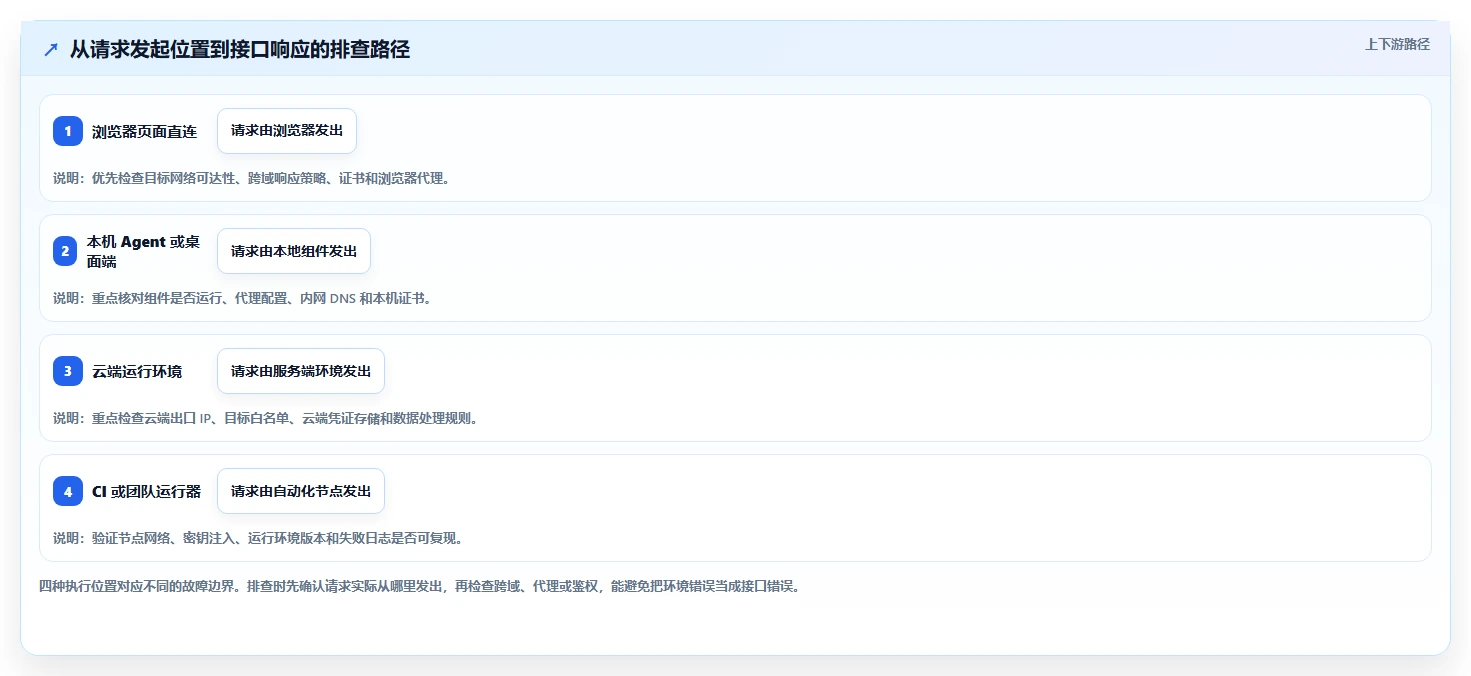Click the description mentioning 内网 DNS 和本机证书
1471x676 pixels.
click(242, 298)
